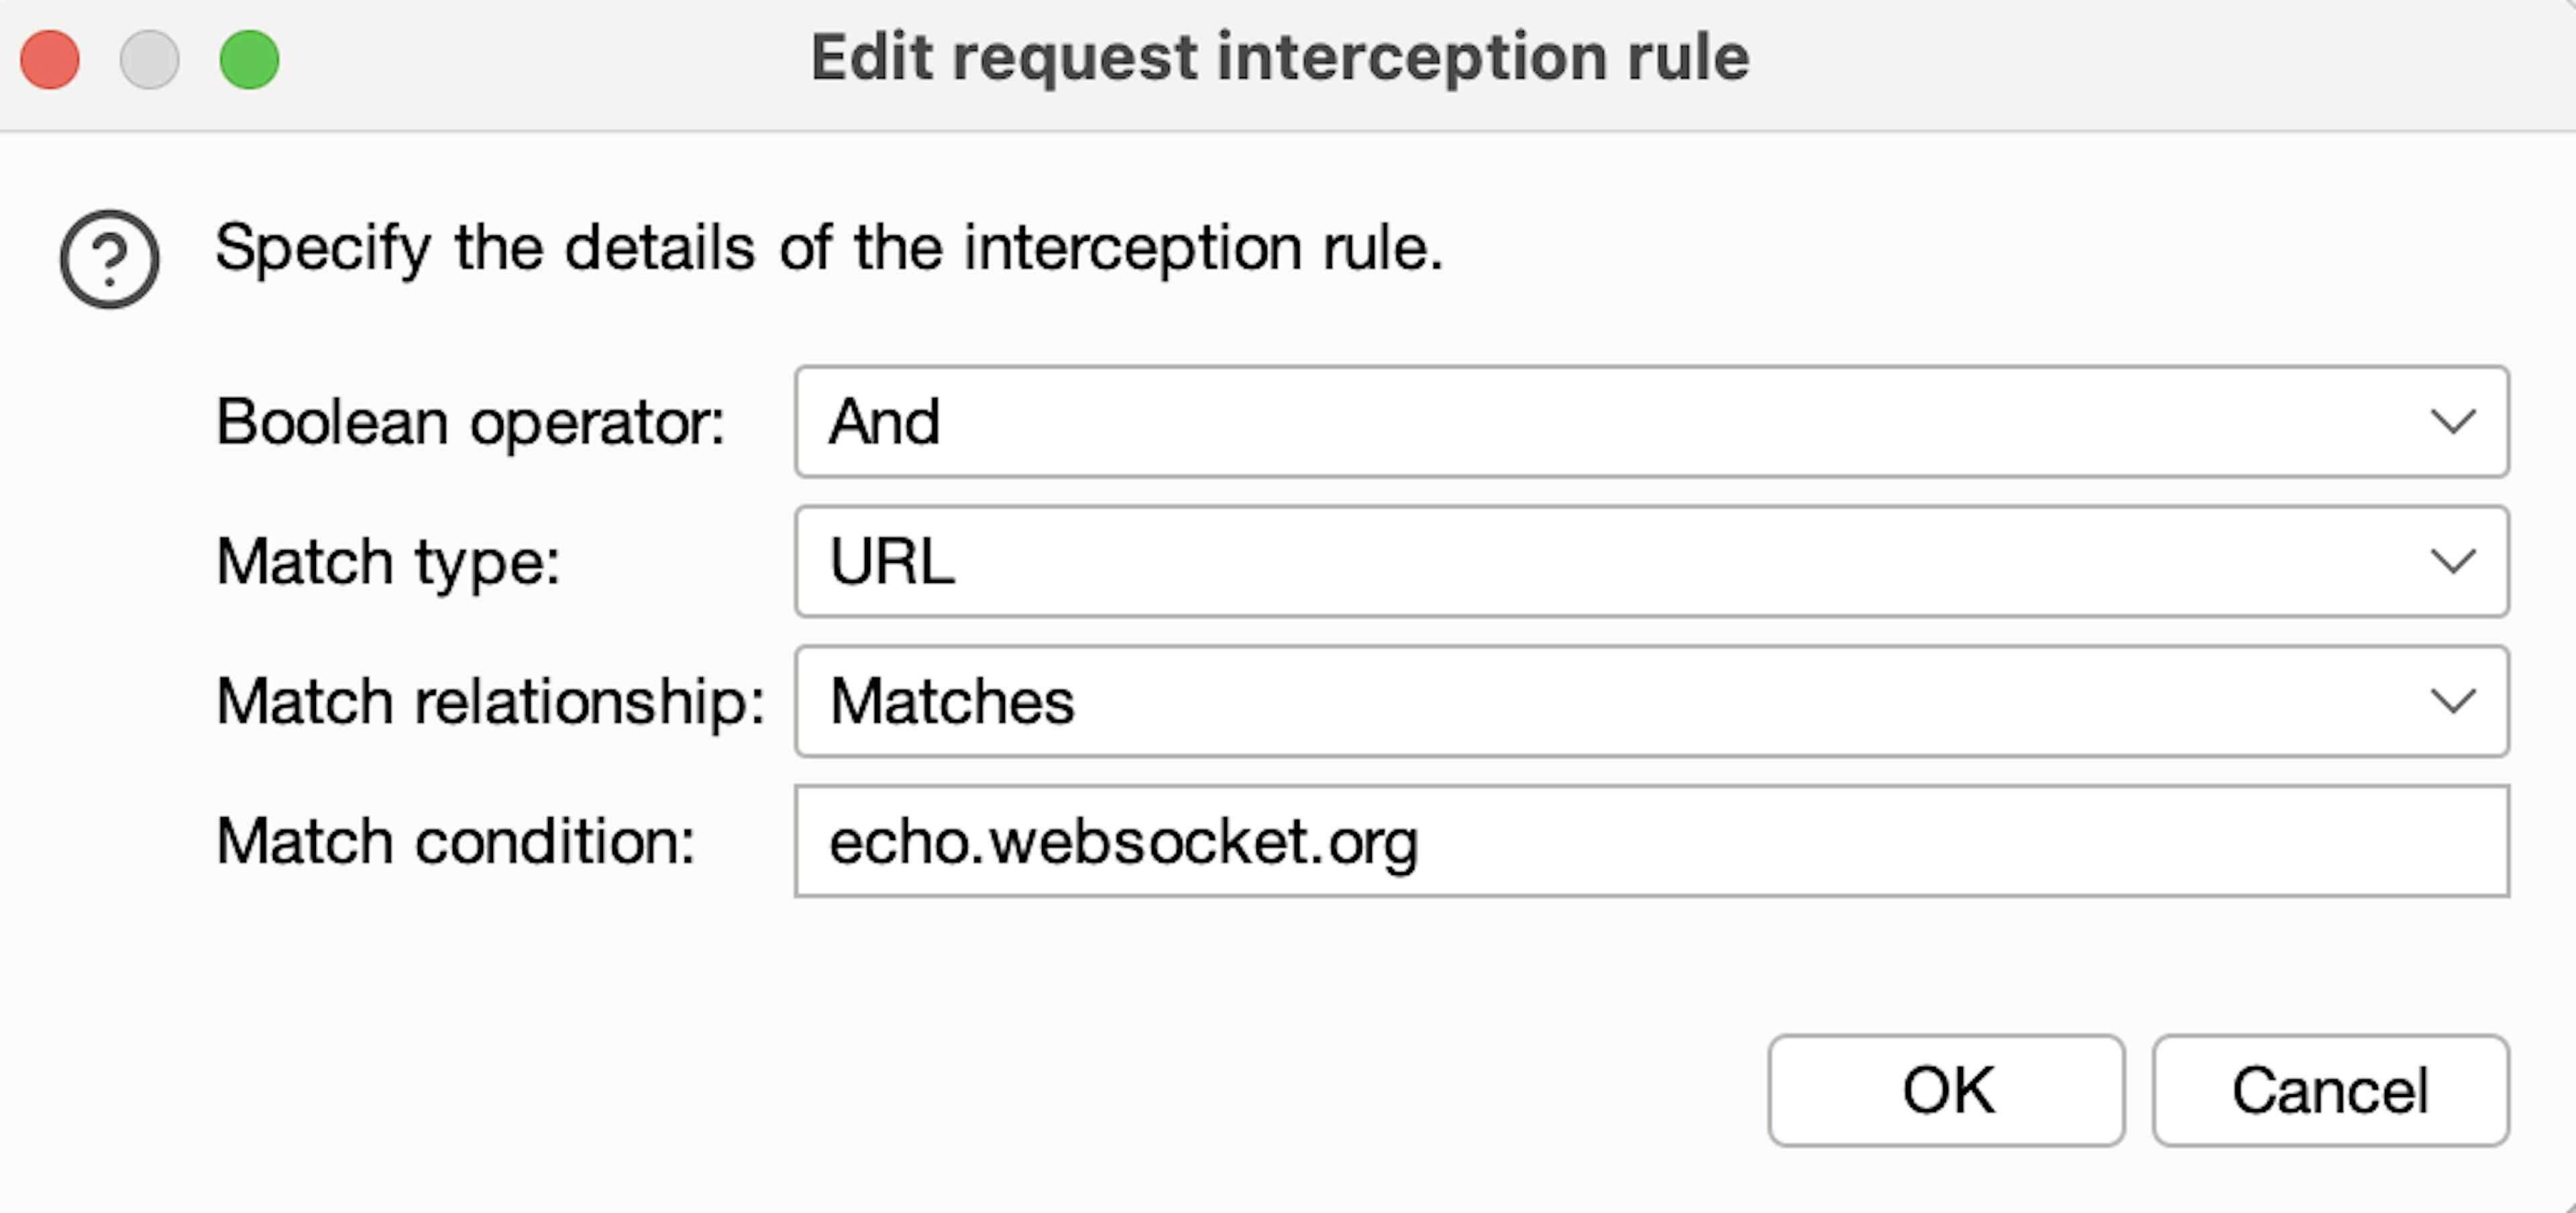This screenshot has width=2576, height=1213.
Task: Click chevron arrow of Boolean operator combo
Action: [x=2452, y=421]
